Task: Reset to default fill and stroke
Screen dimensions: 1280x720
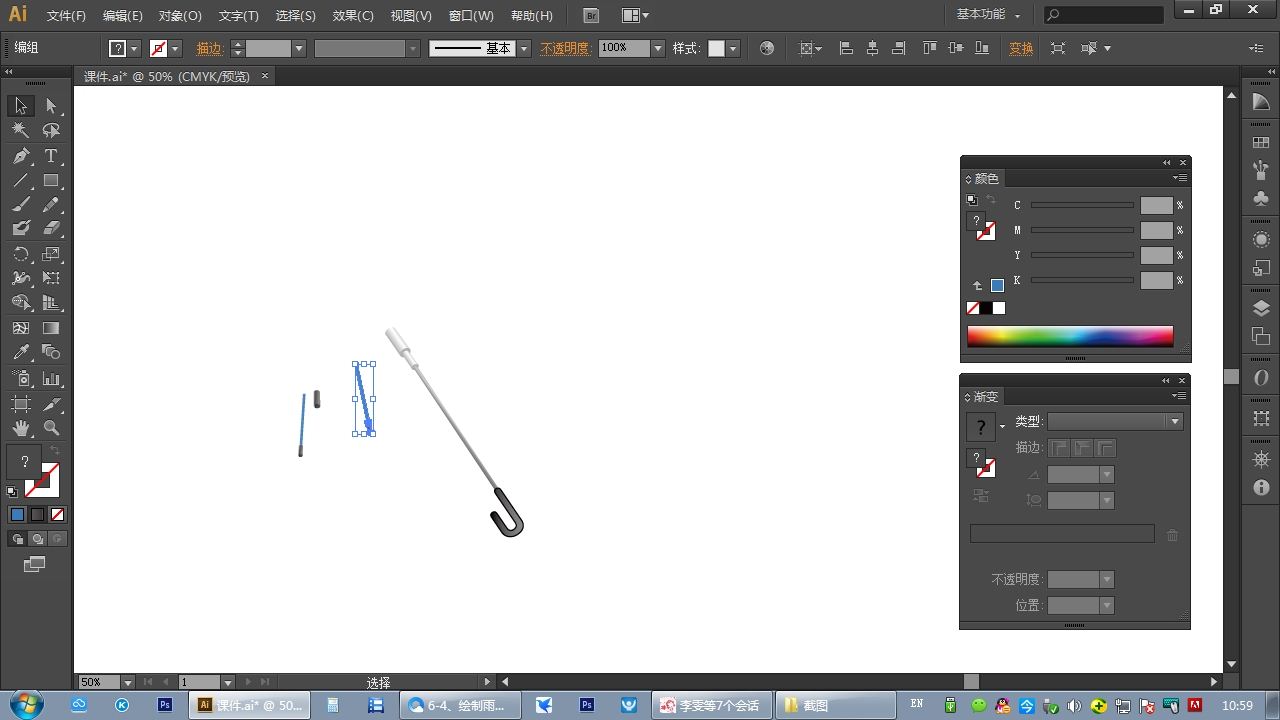Action: (12, 492)
